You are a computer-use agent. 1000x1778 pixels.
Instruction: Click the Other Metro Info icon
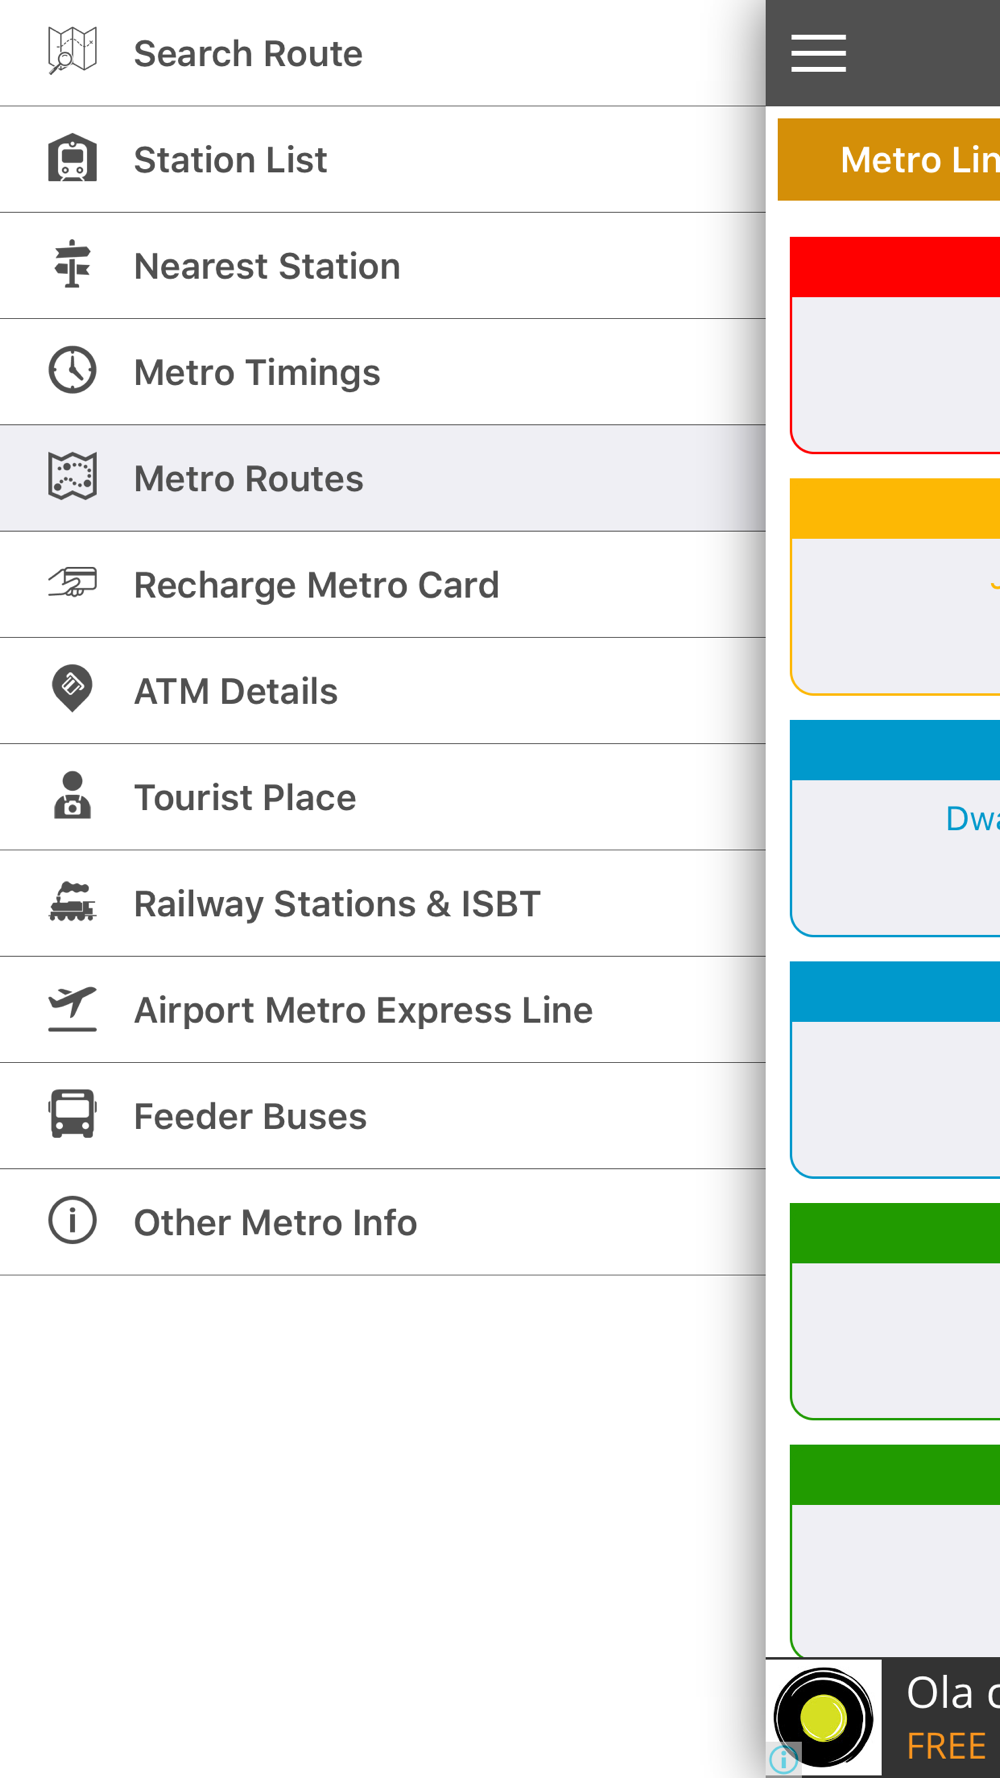pyautogui.click(x=72, y=1220)
